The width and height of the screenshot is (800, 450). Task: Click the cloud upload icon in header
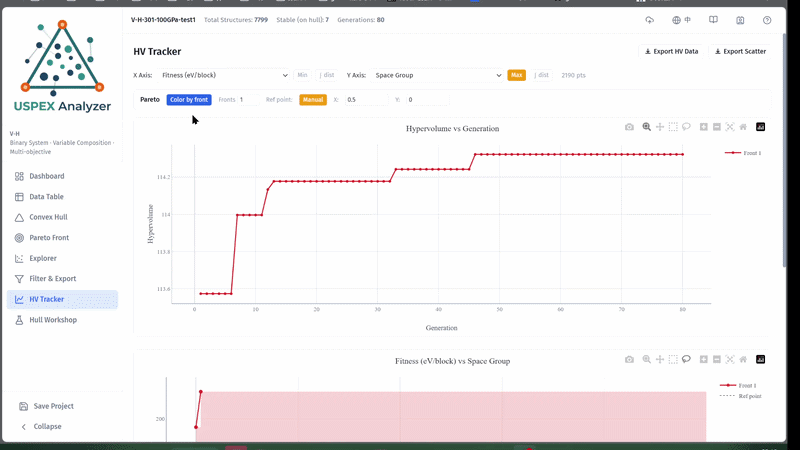(649, 20)
